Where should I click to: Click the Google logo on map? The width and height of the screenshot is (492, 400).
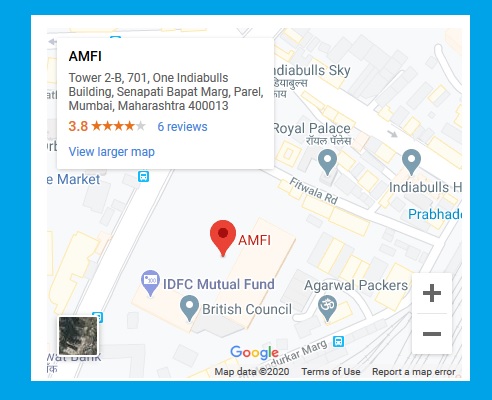pyautogui.click(x=254, y=353)
